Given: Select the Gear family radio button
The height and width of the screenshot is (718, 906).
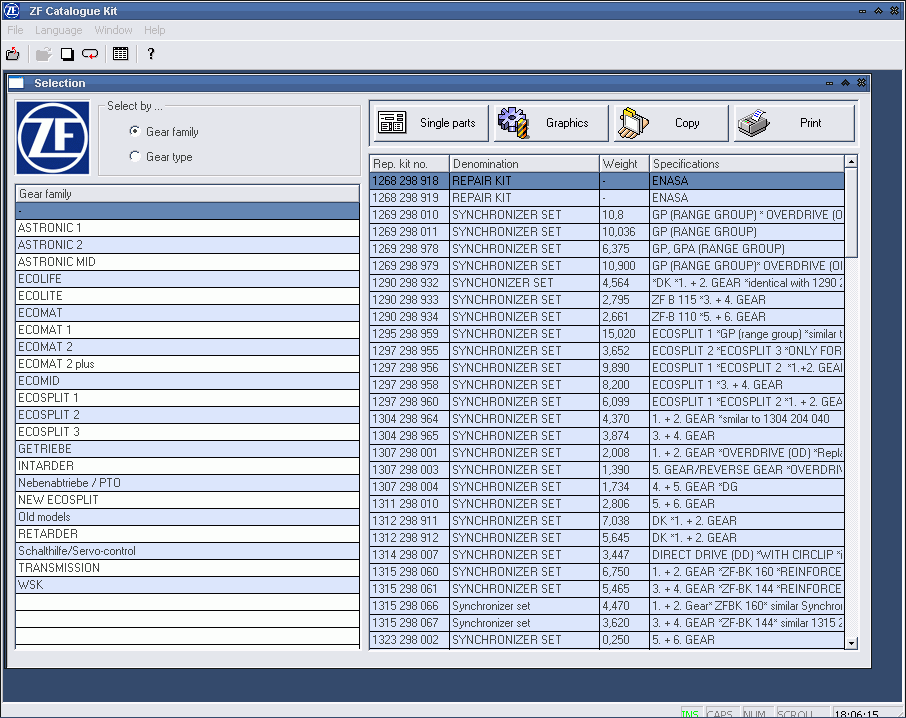Looking at the screenshot, I should tap(135, 132).
